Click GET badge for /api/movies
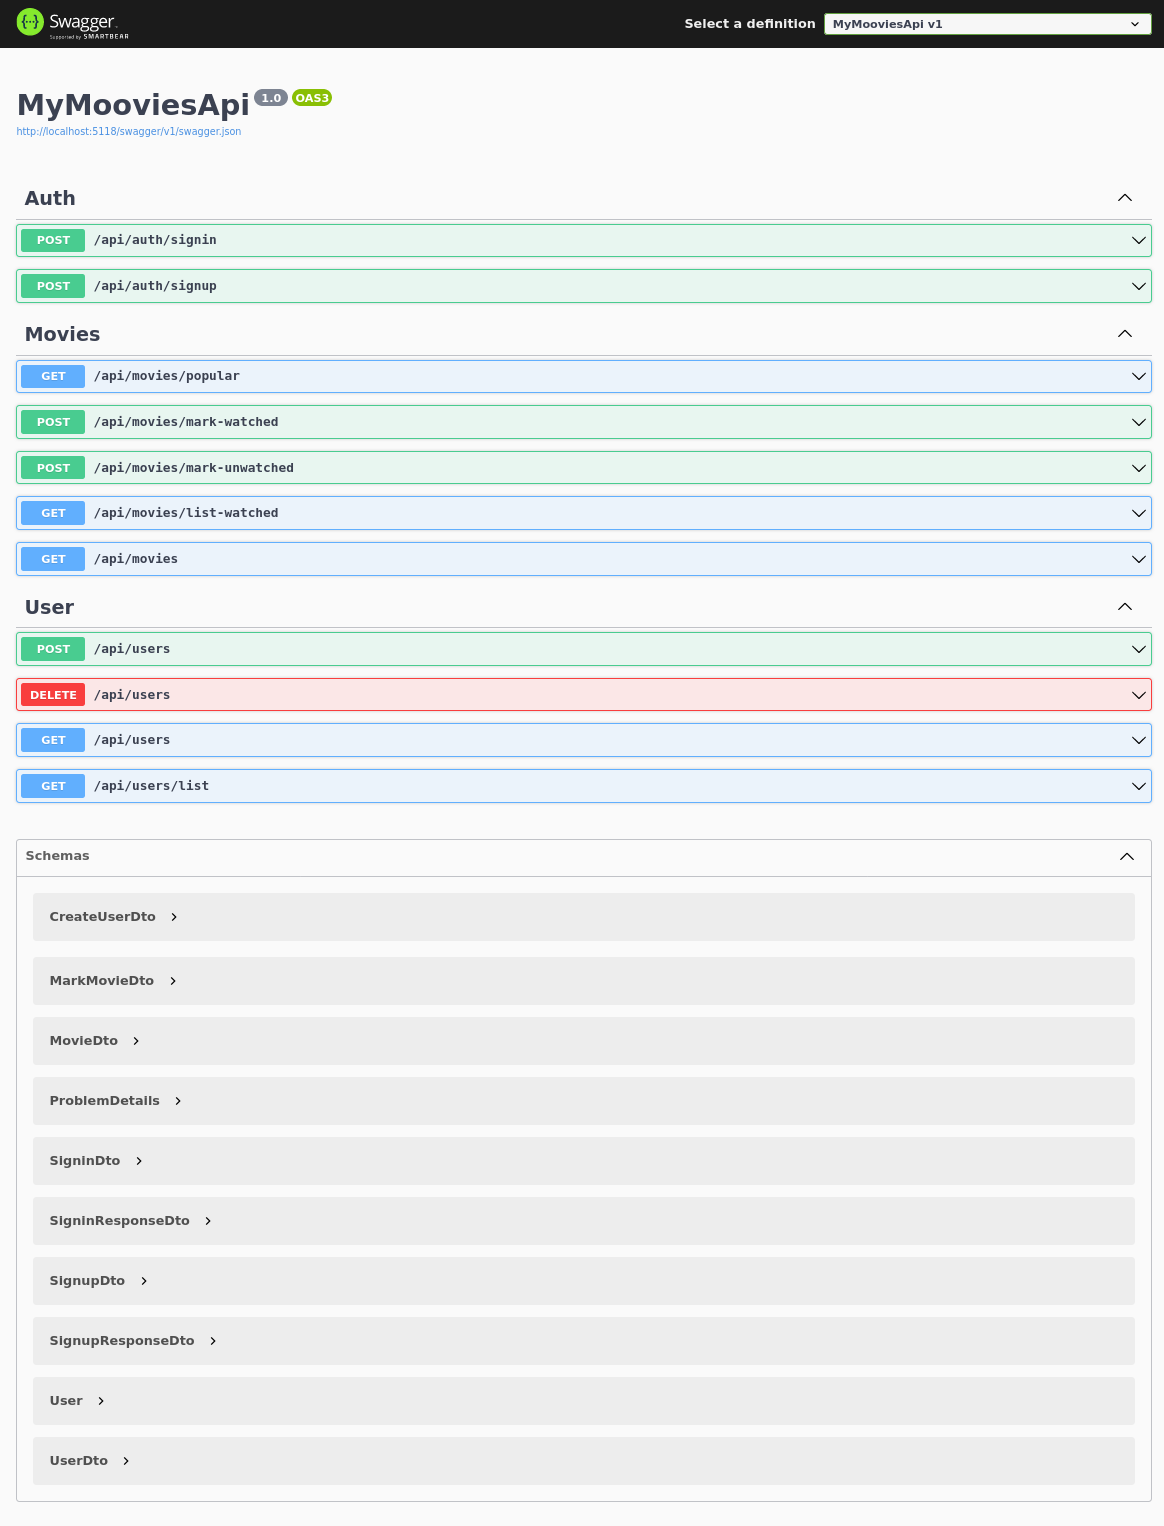The image size is (1164, 1526). click(x=53, y=559)
